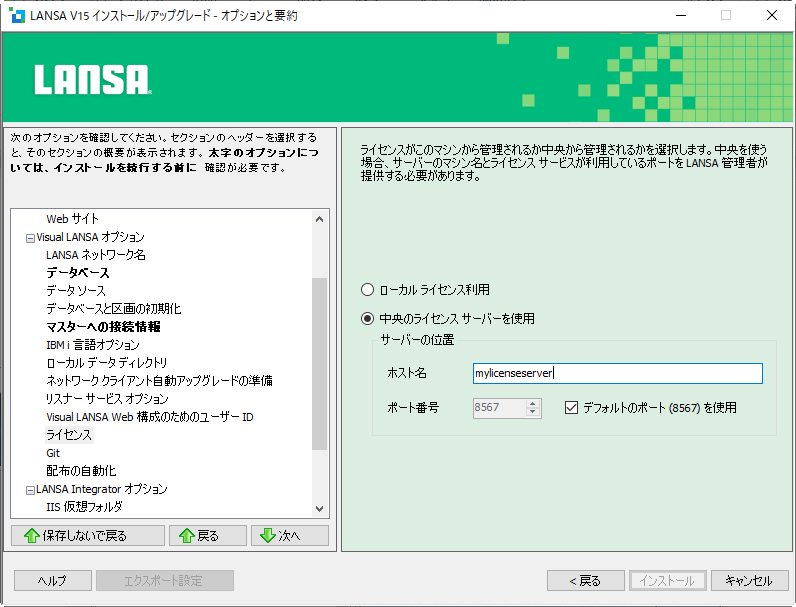The height and width of the screenshot is (607, 796).
Task: Click 保存しないで戻る button
Action: (x=88, y=535)
